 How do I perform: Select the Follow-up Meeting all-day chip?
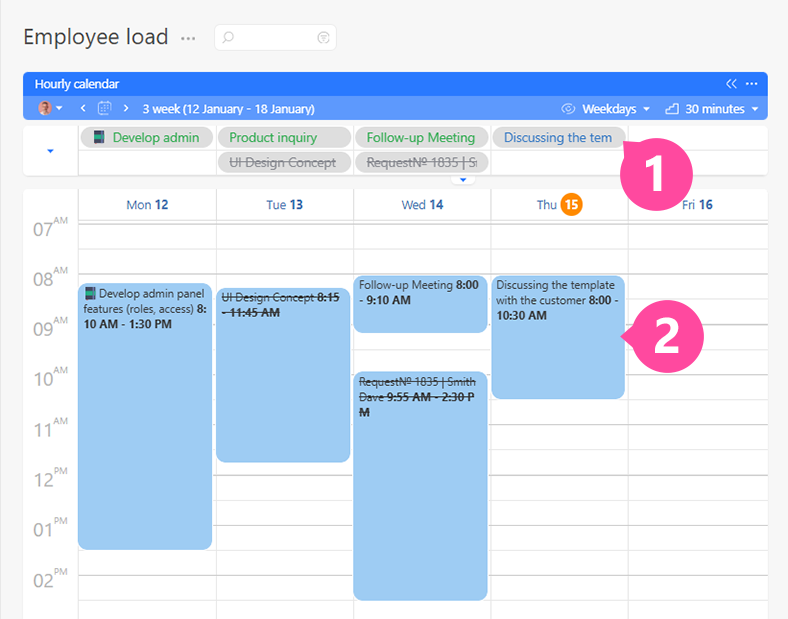(421, 137)
